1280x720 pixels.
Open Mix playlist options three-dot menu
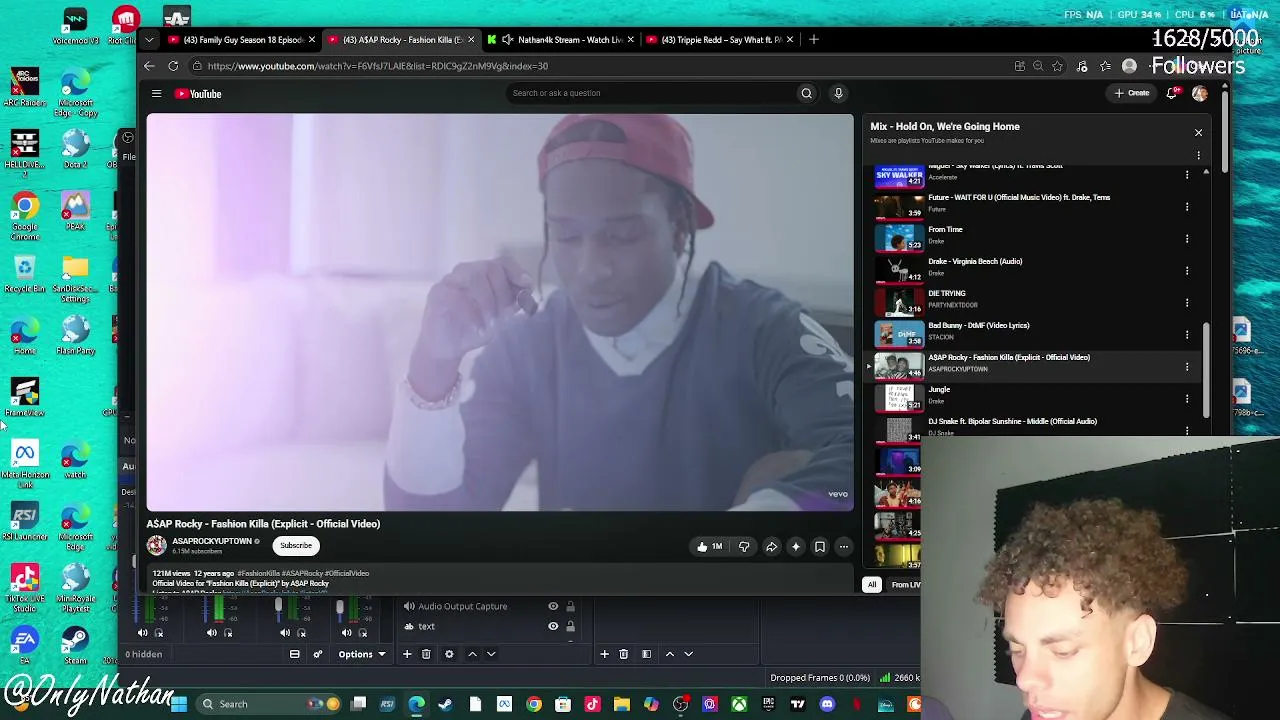click(1198, 155)
